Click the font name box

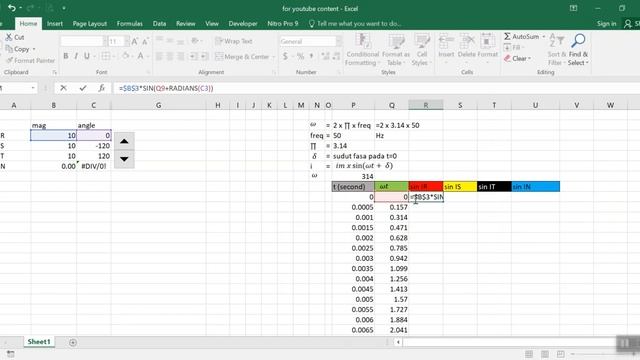[82, 41]
